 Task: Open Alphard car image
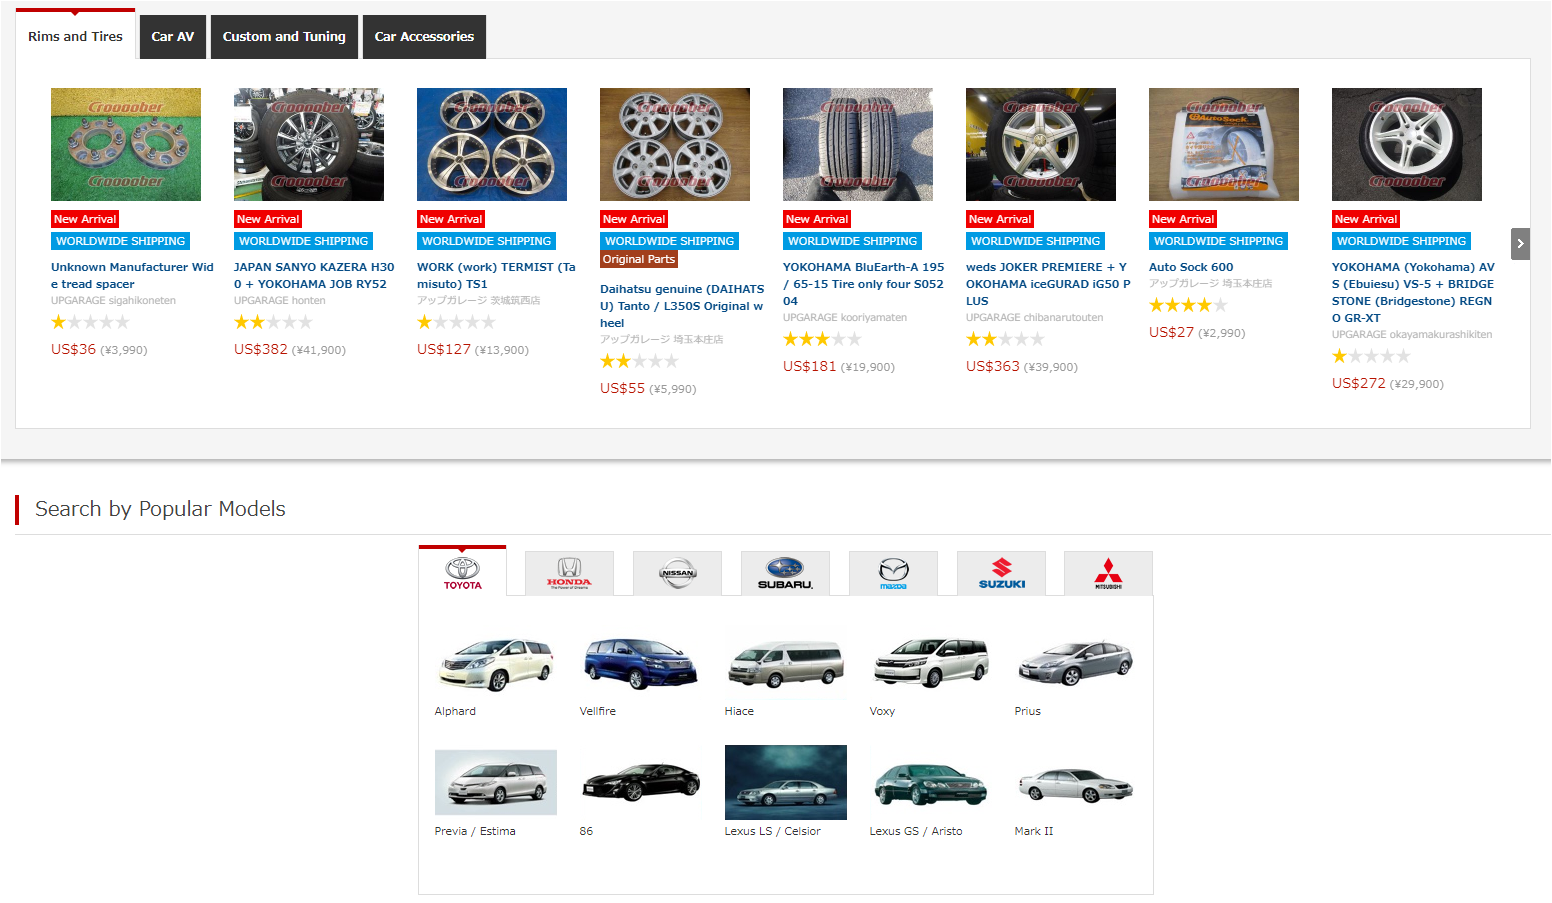coord(496,664)
